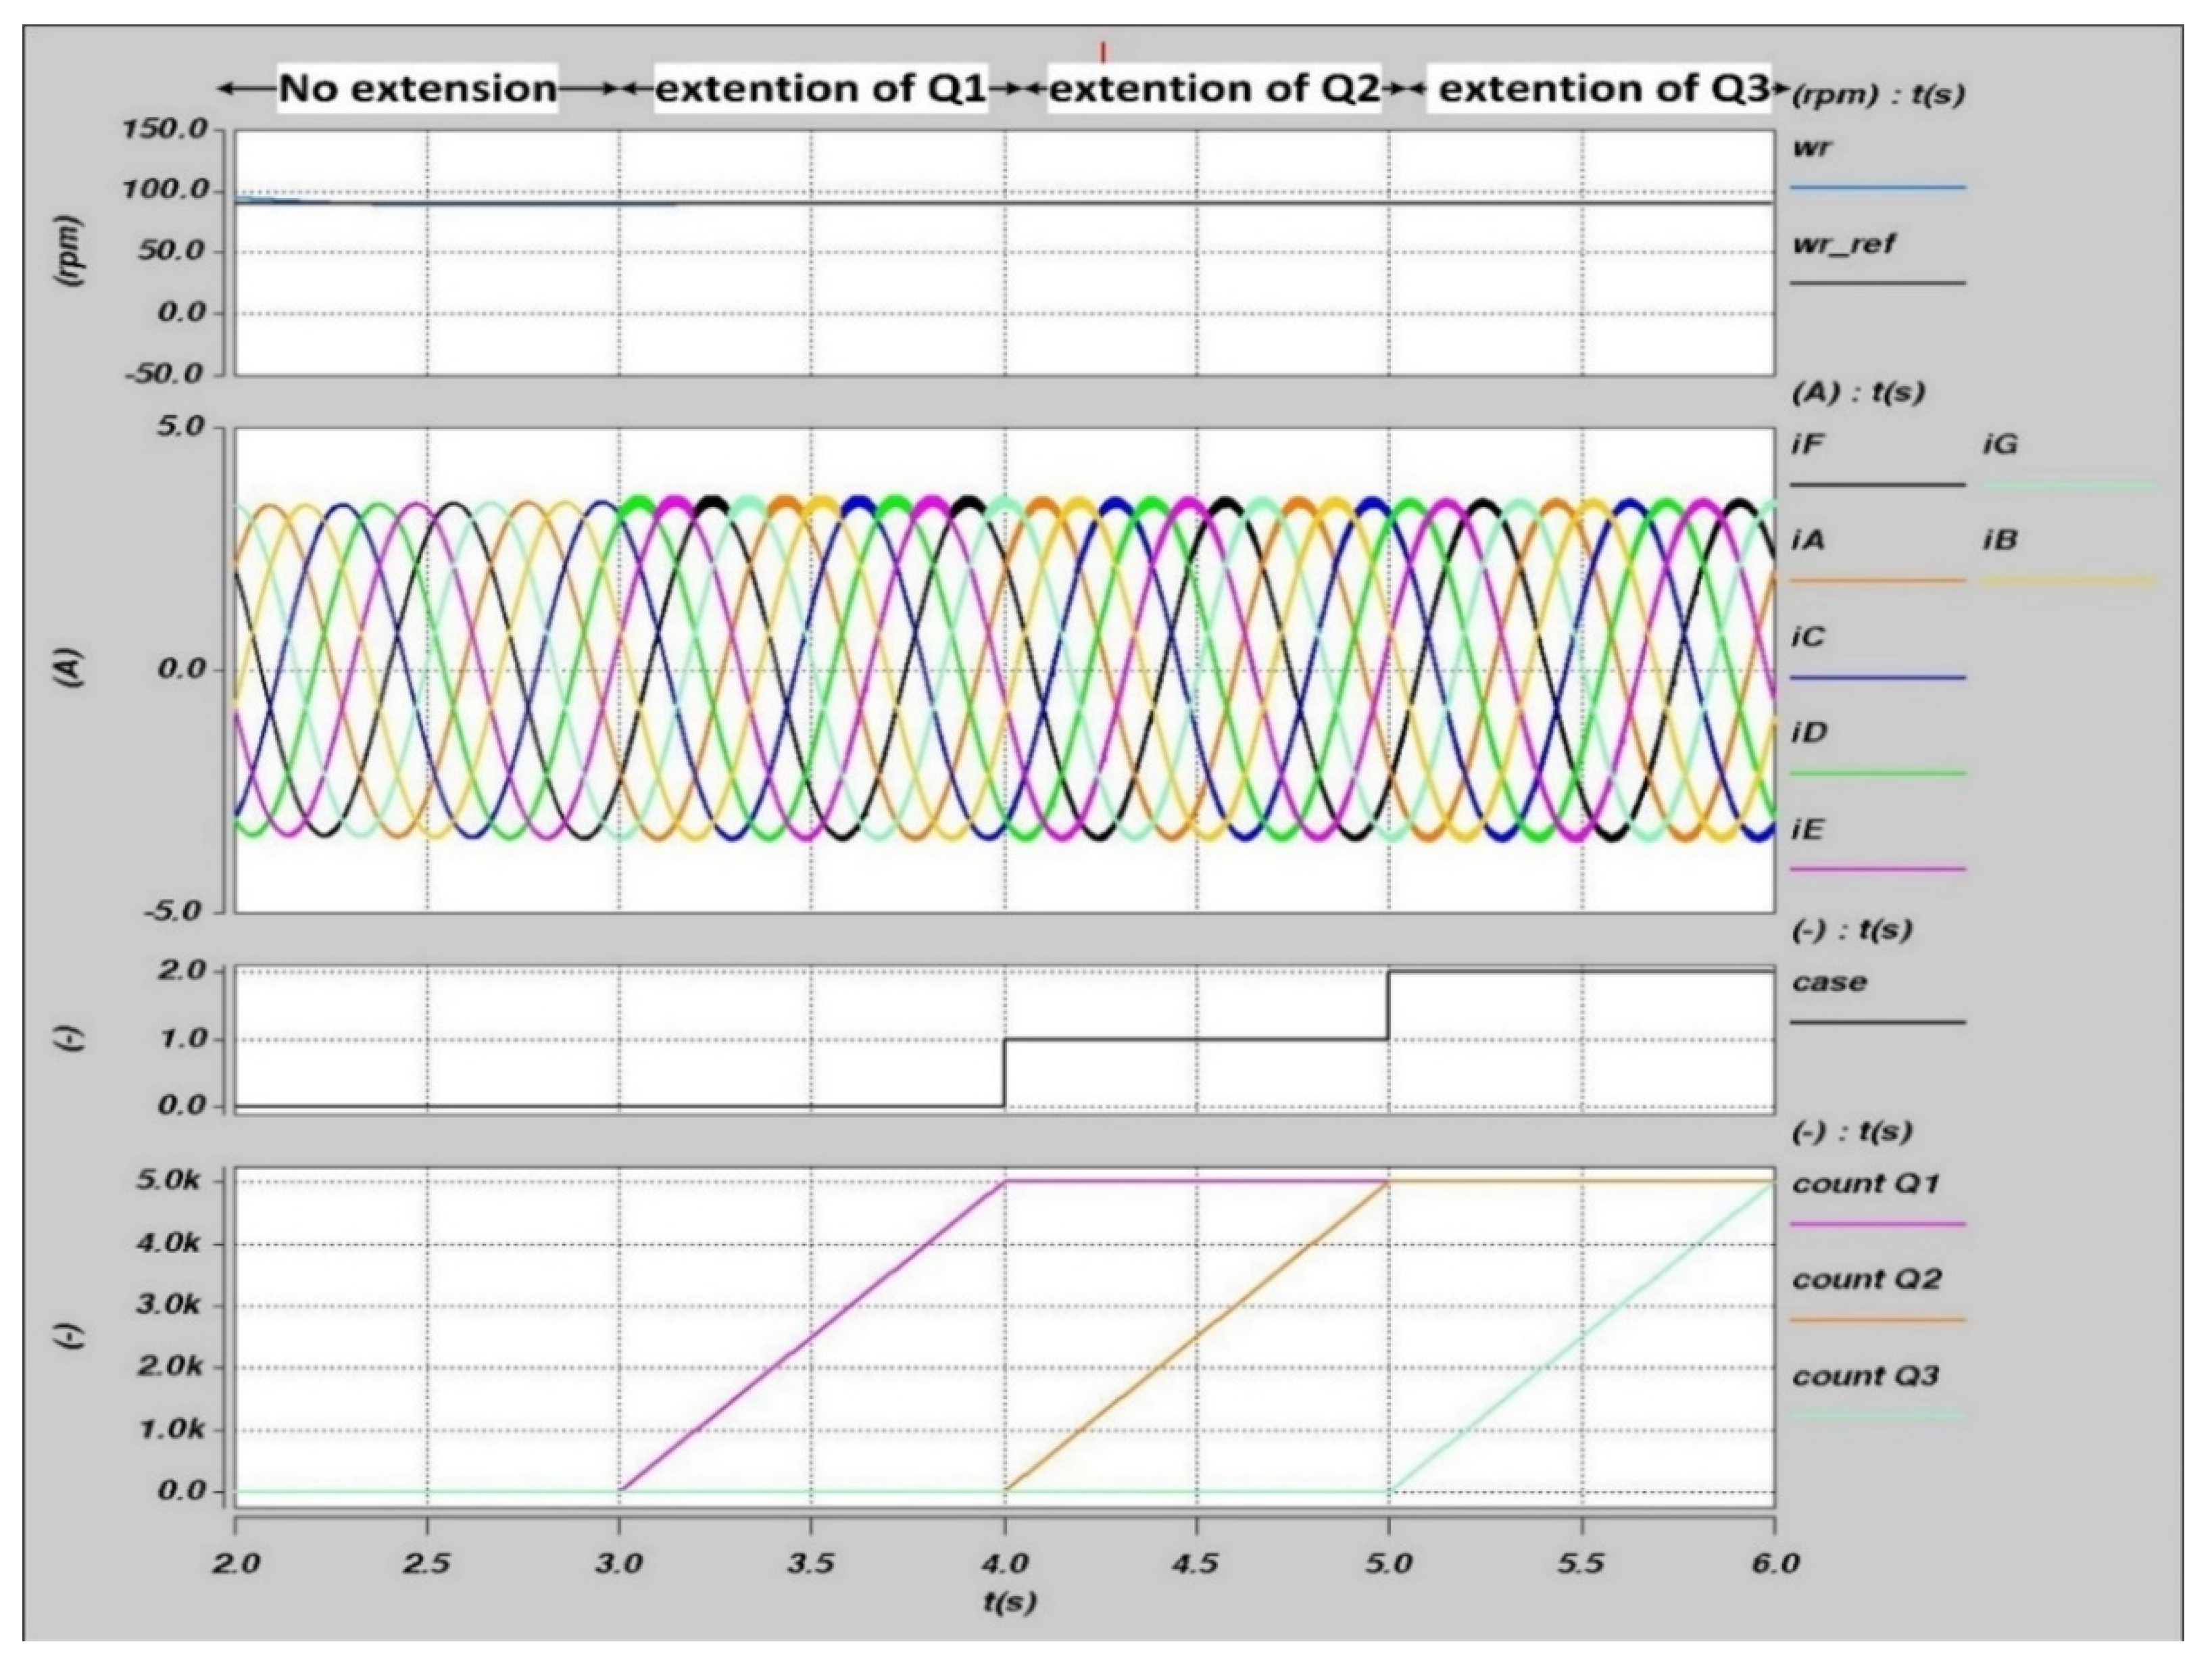2212x1667 pixels.
Task: Click the (A) : t(s) plot header
Action: (x=1858, y=392)
